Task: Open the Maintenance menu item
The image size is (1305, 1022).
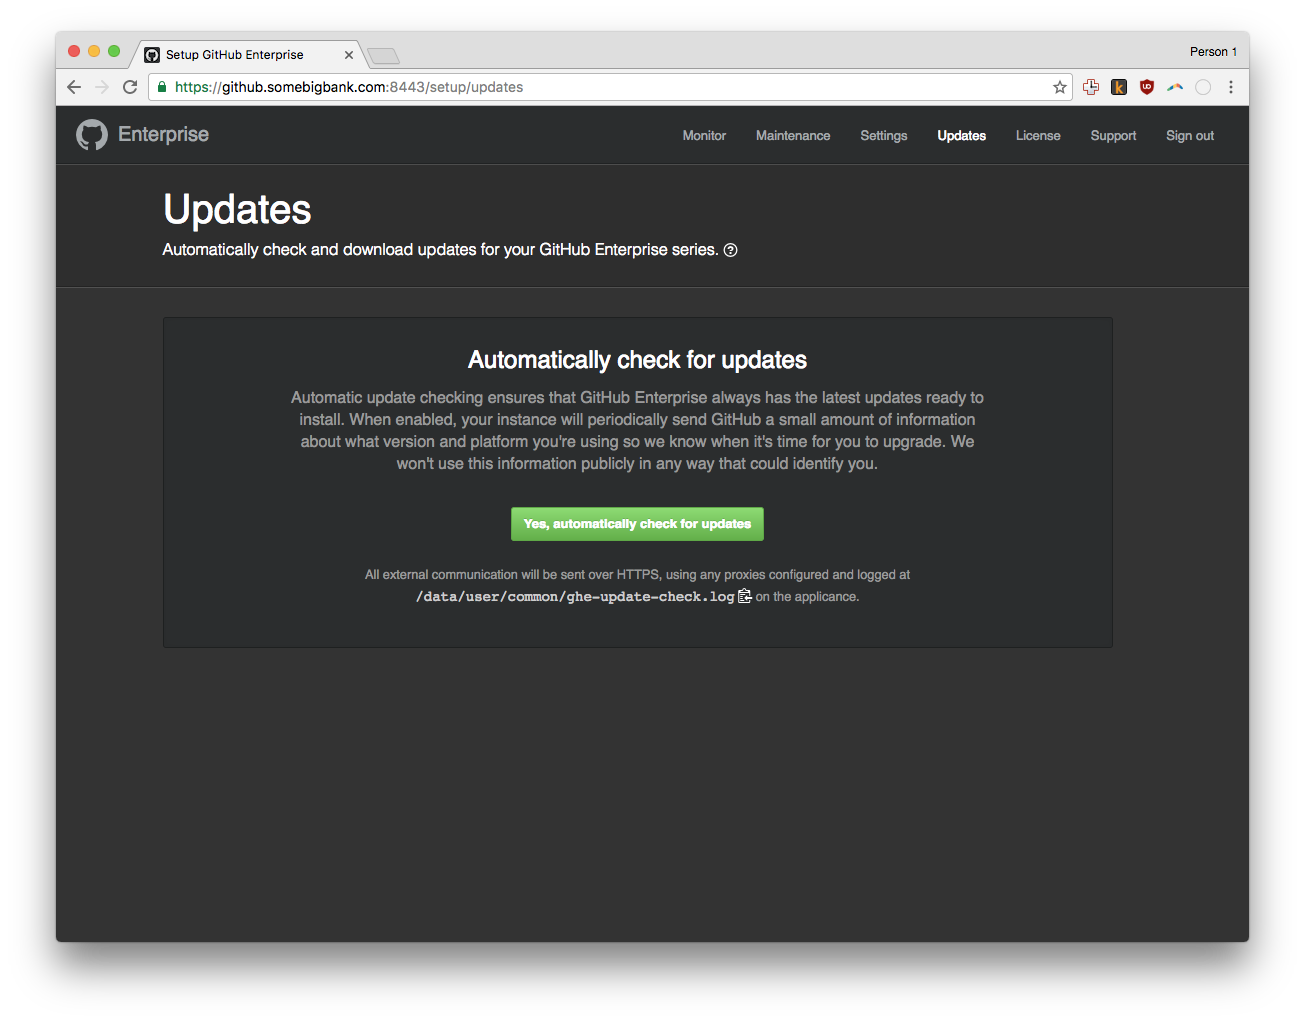Action: click(x=793, y=135)
